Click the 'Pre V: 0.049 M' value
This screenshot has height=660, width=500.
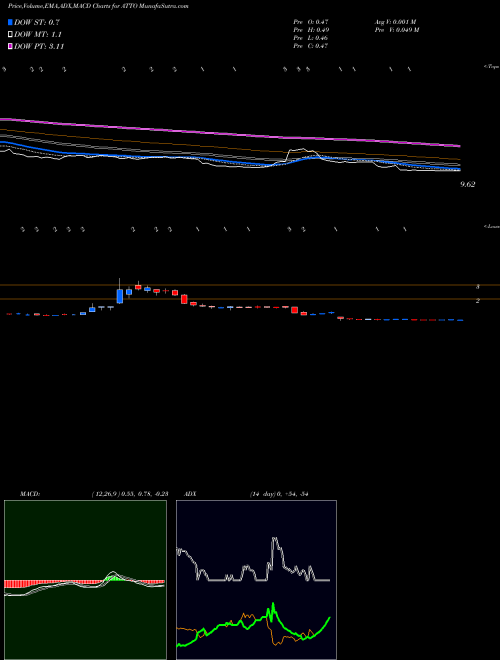[x=397, y=30]
